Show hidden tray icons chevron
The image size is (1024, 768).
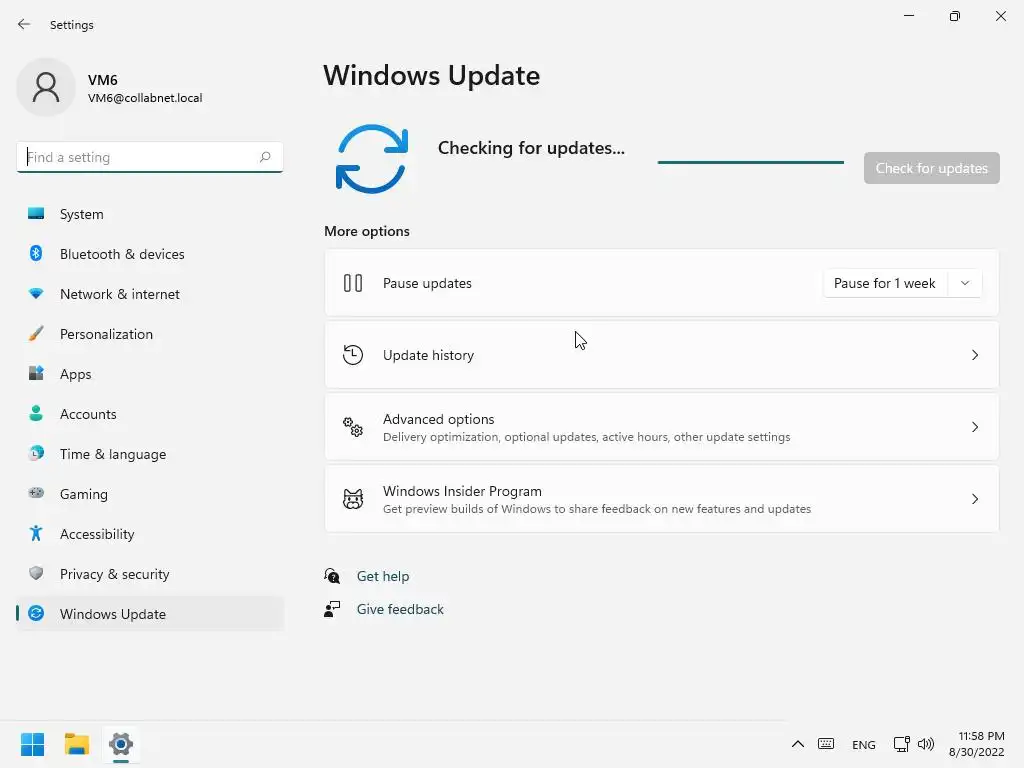coord(797,744)
